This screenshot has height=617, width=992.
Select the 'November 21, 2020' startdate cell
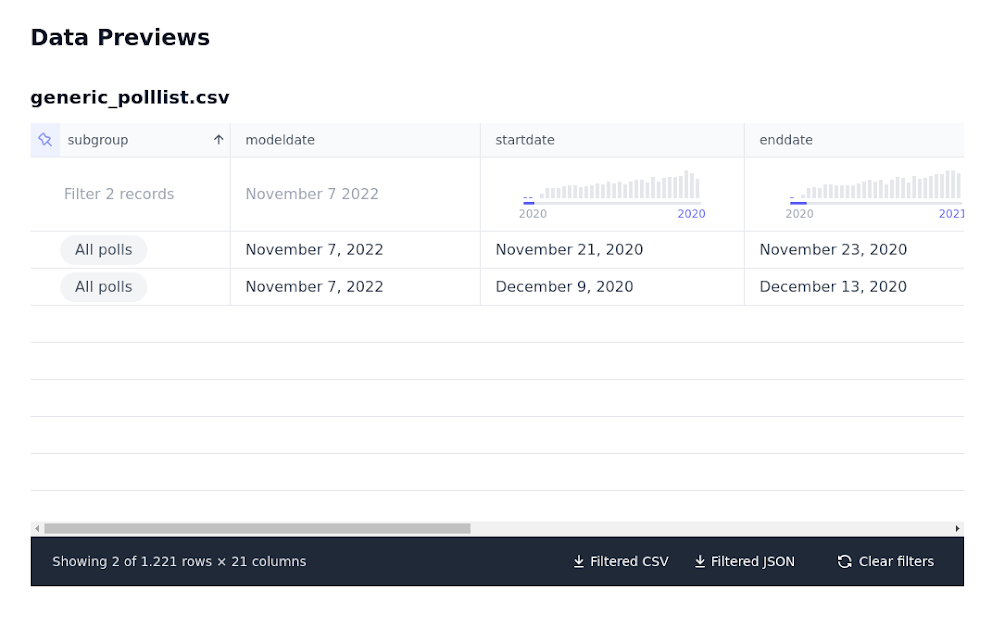tap(612, 250)
